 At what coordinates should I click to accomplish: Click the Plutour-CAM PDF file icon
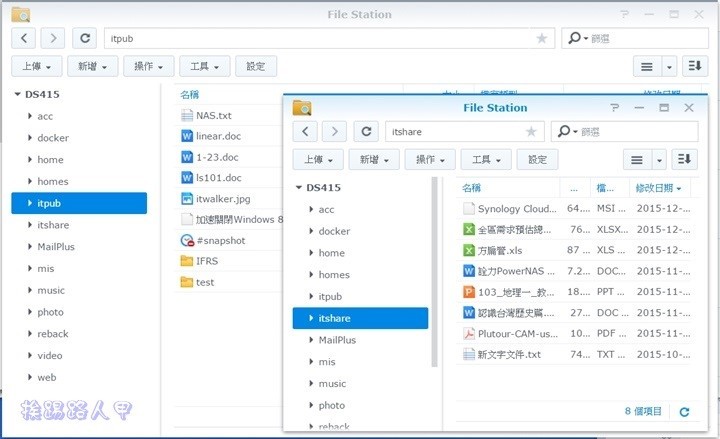pos(469,333)
